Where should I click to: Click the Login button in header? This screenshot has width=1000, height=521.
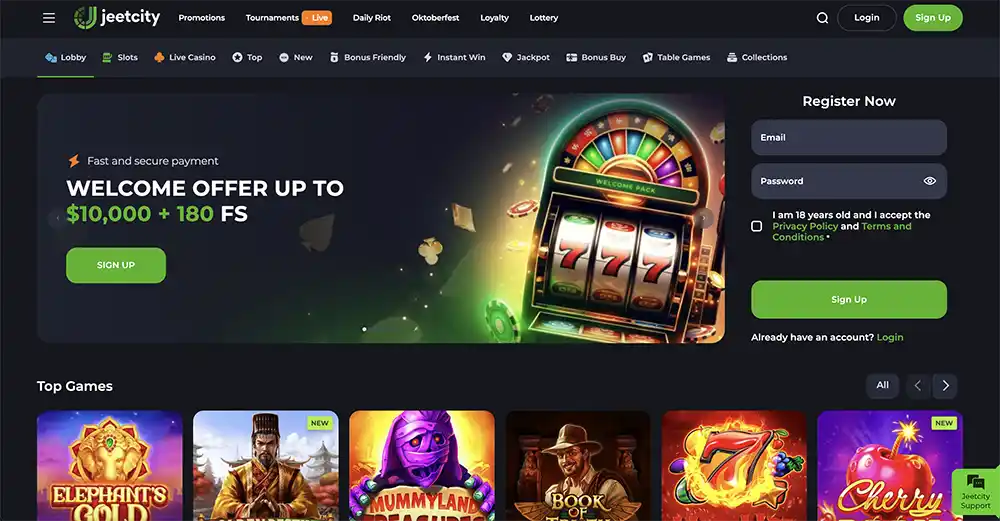click(867, 18)
